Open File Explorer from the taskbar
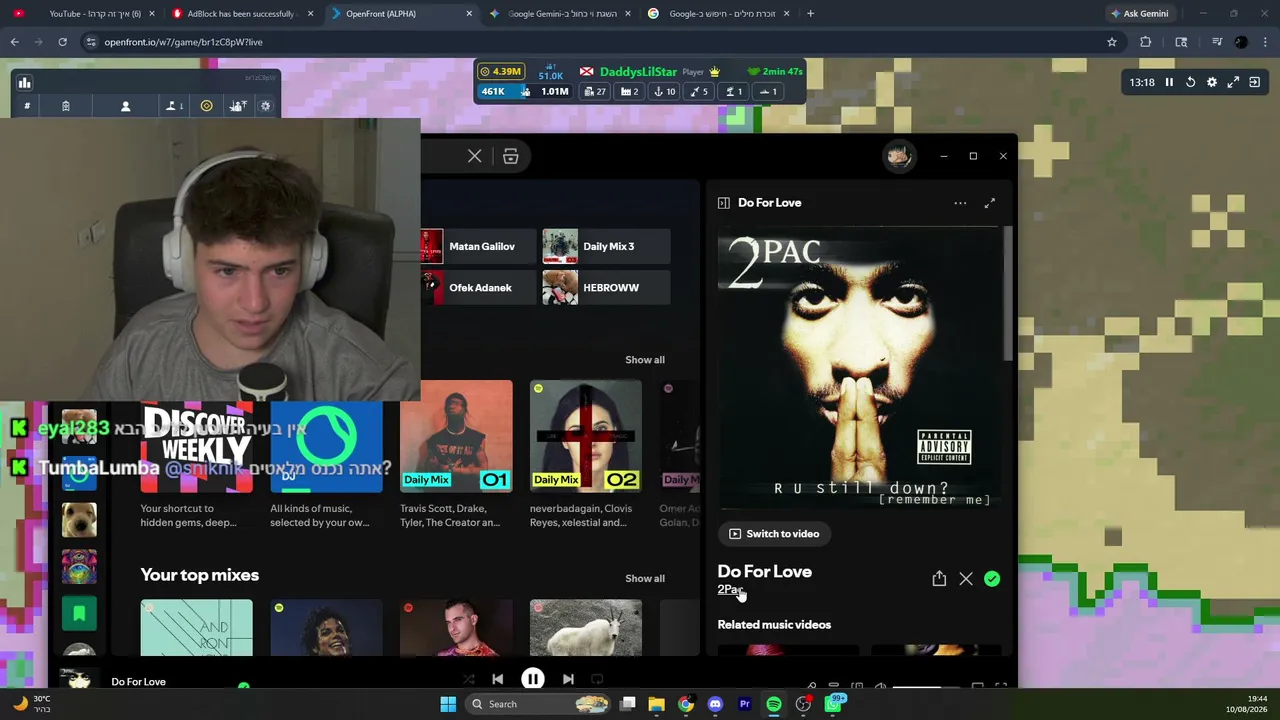Screen dimensions: 1280x720 coord(656,704)
